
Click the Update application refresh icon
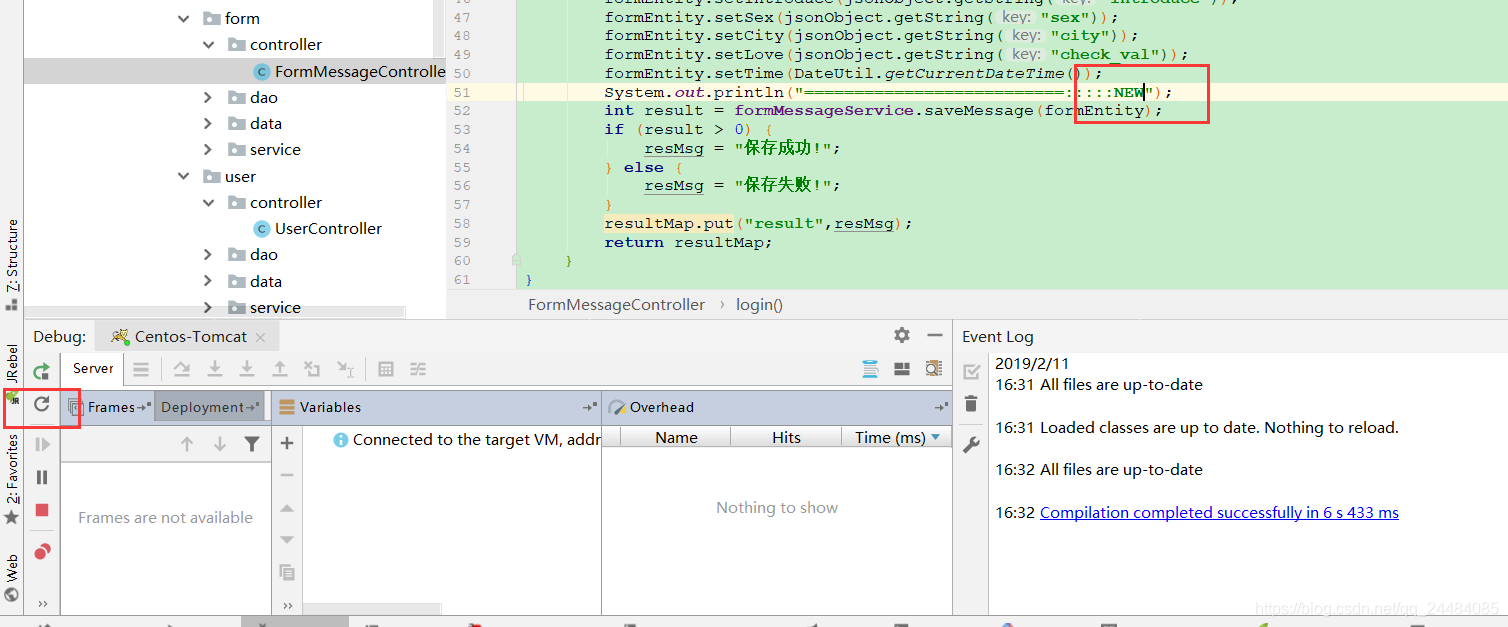(x=42, y=404)
